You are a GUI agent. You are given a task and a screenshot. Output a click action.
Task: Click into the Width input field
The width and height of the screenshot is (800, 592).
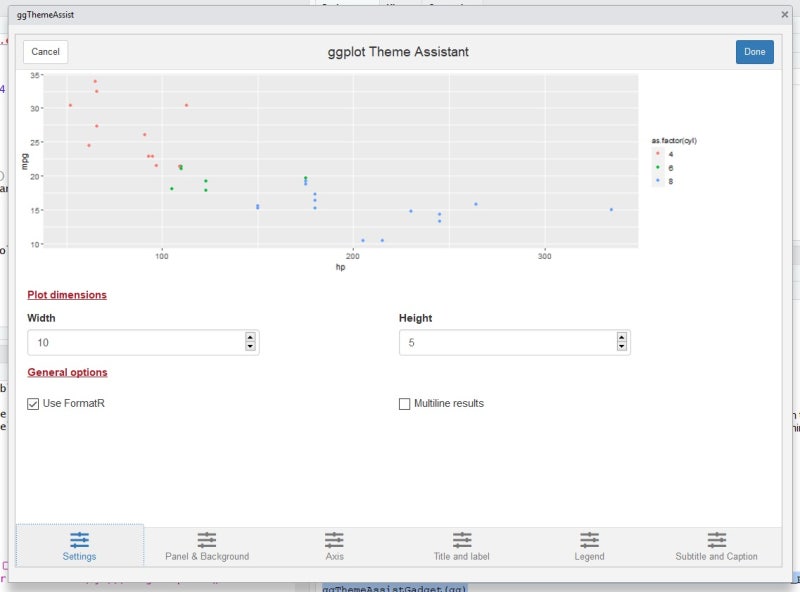[x=143, y=342]
